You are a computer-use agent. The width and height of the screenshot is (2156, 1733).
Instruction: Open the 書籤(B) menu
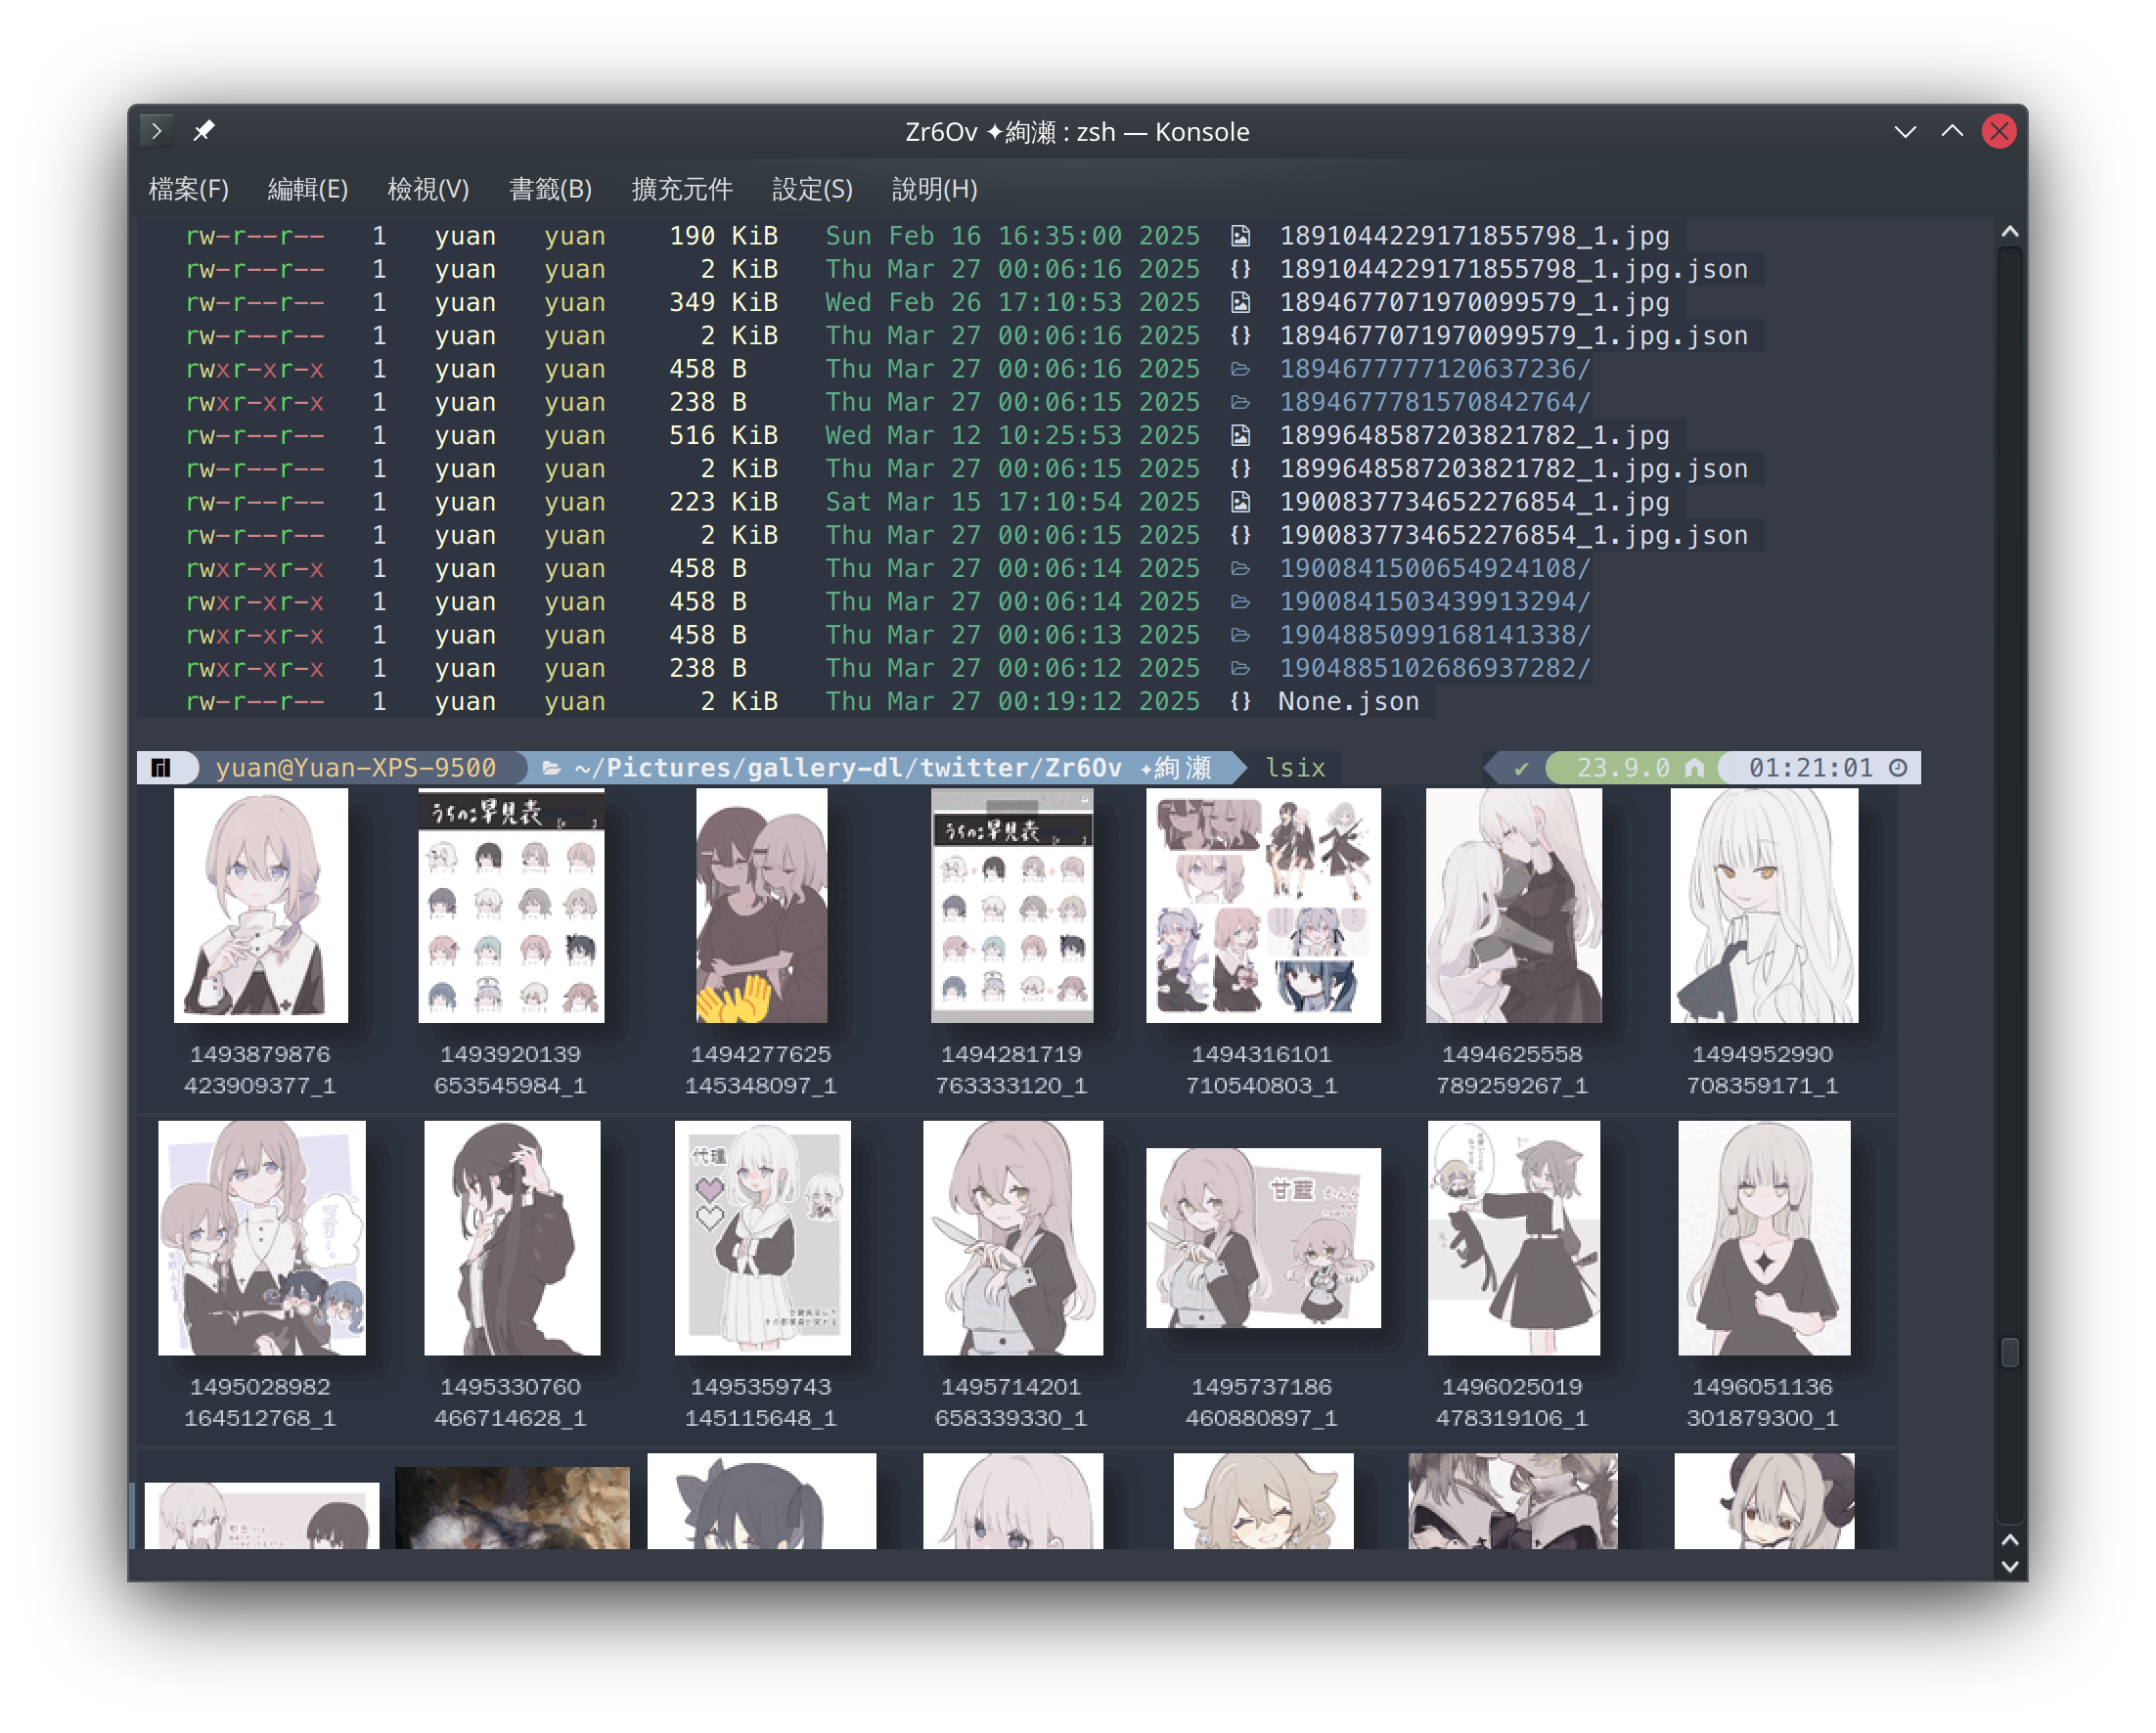pos(550,189)
